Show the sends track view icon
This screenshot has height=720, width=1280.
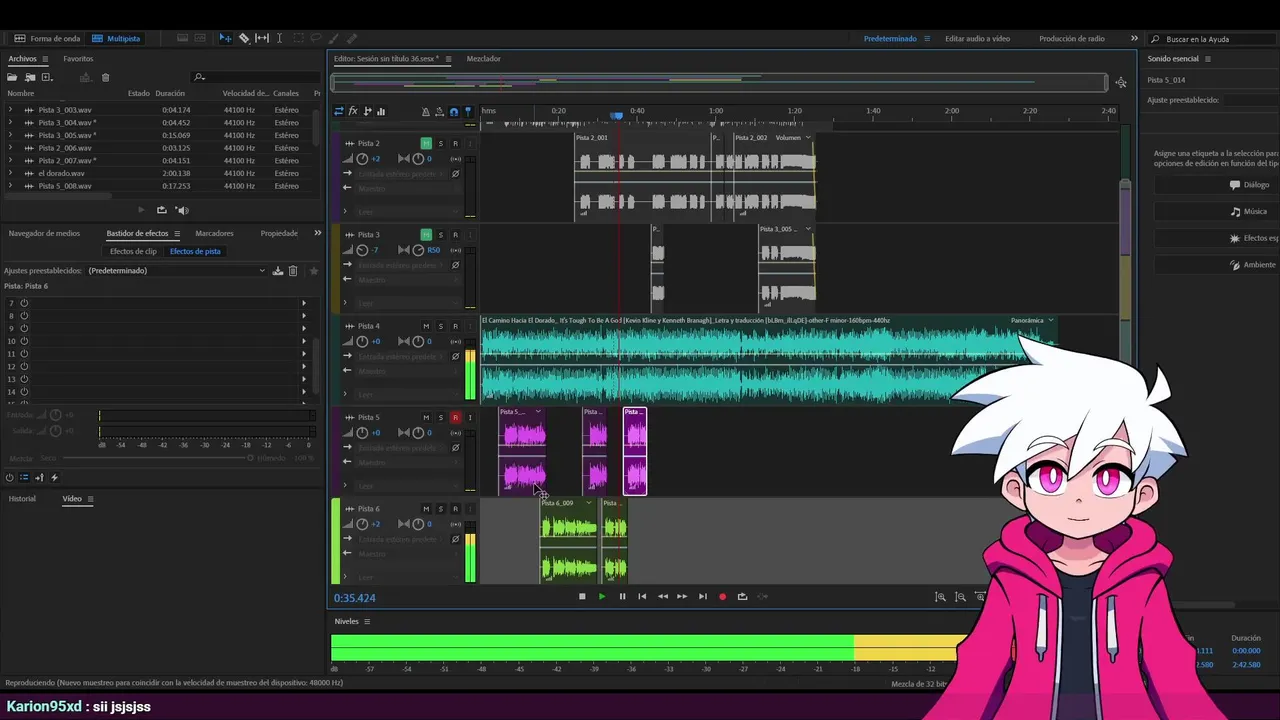tap(367, 111)
